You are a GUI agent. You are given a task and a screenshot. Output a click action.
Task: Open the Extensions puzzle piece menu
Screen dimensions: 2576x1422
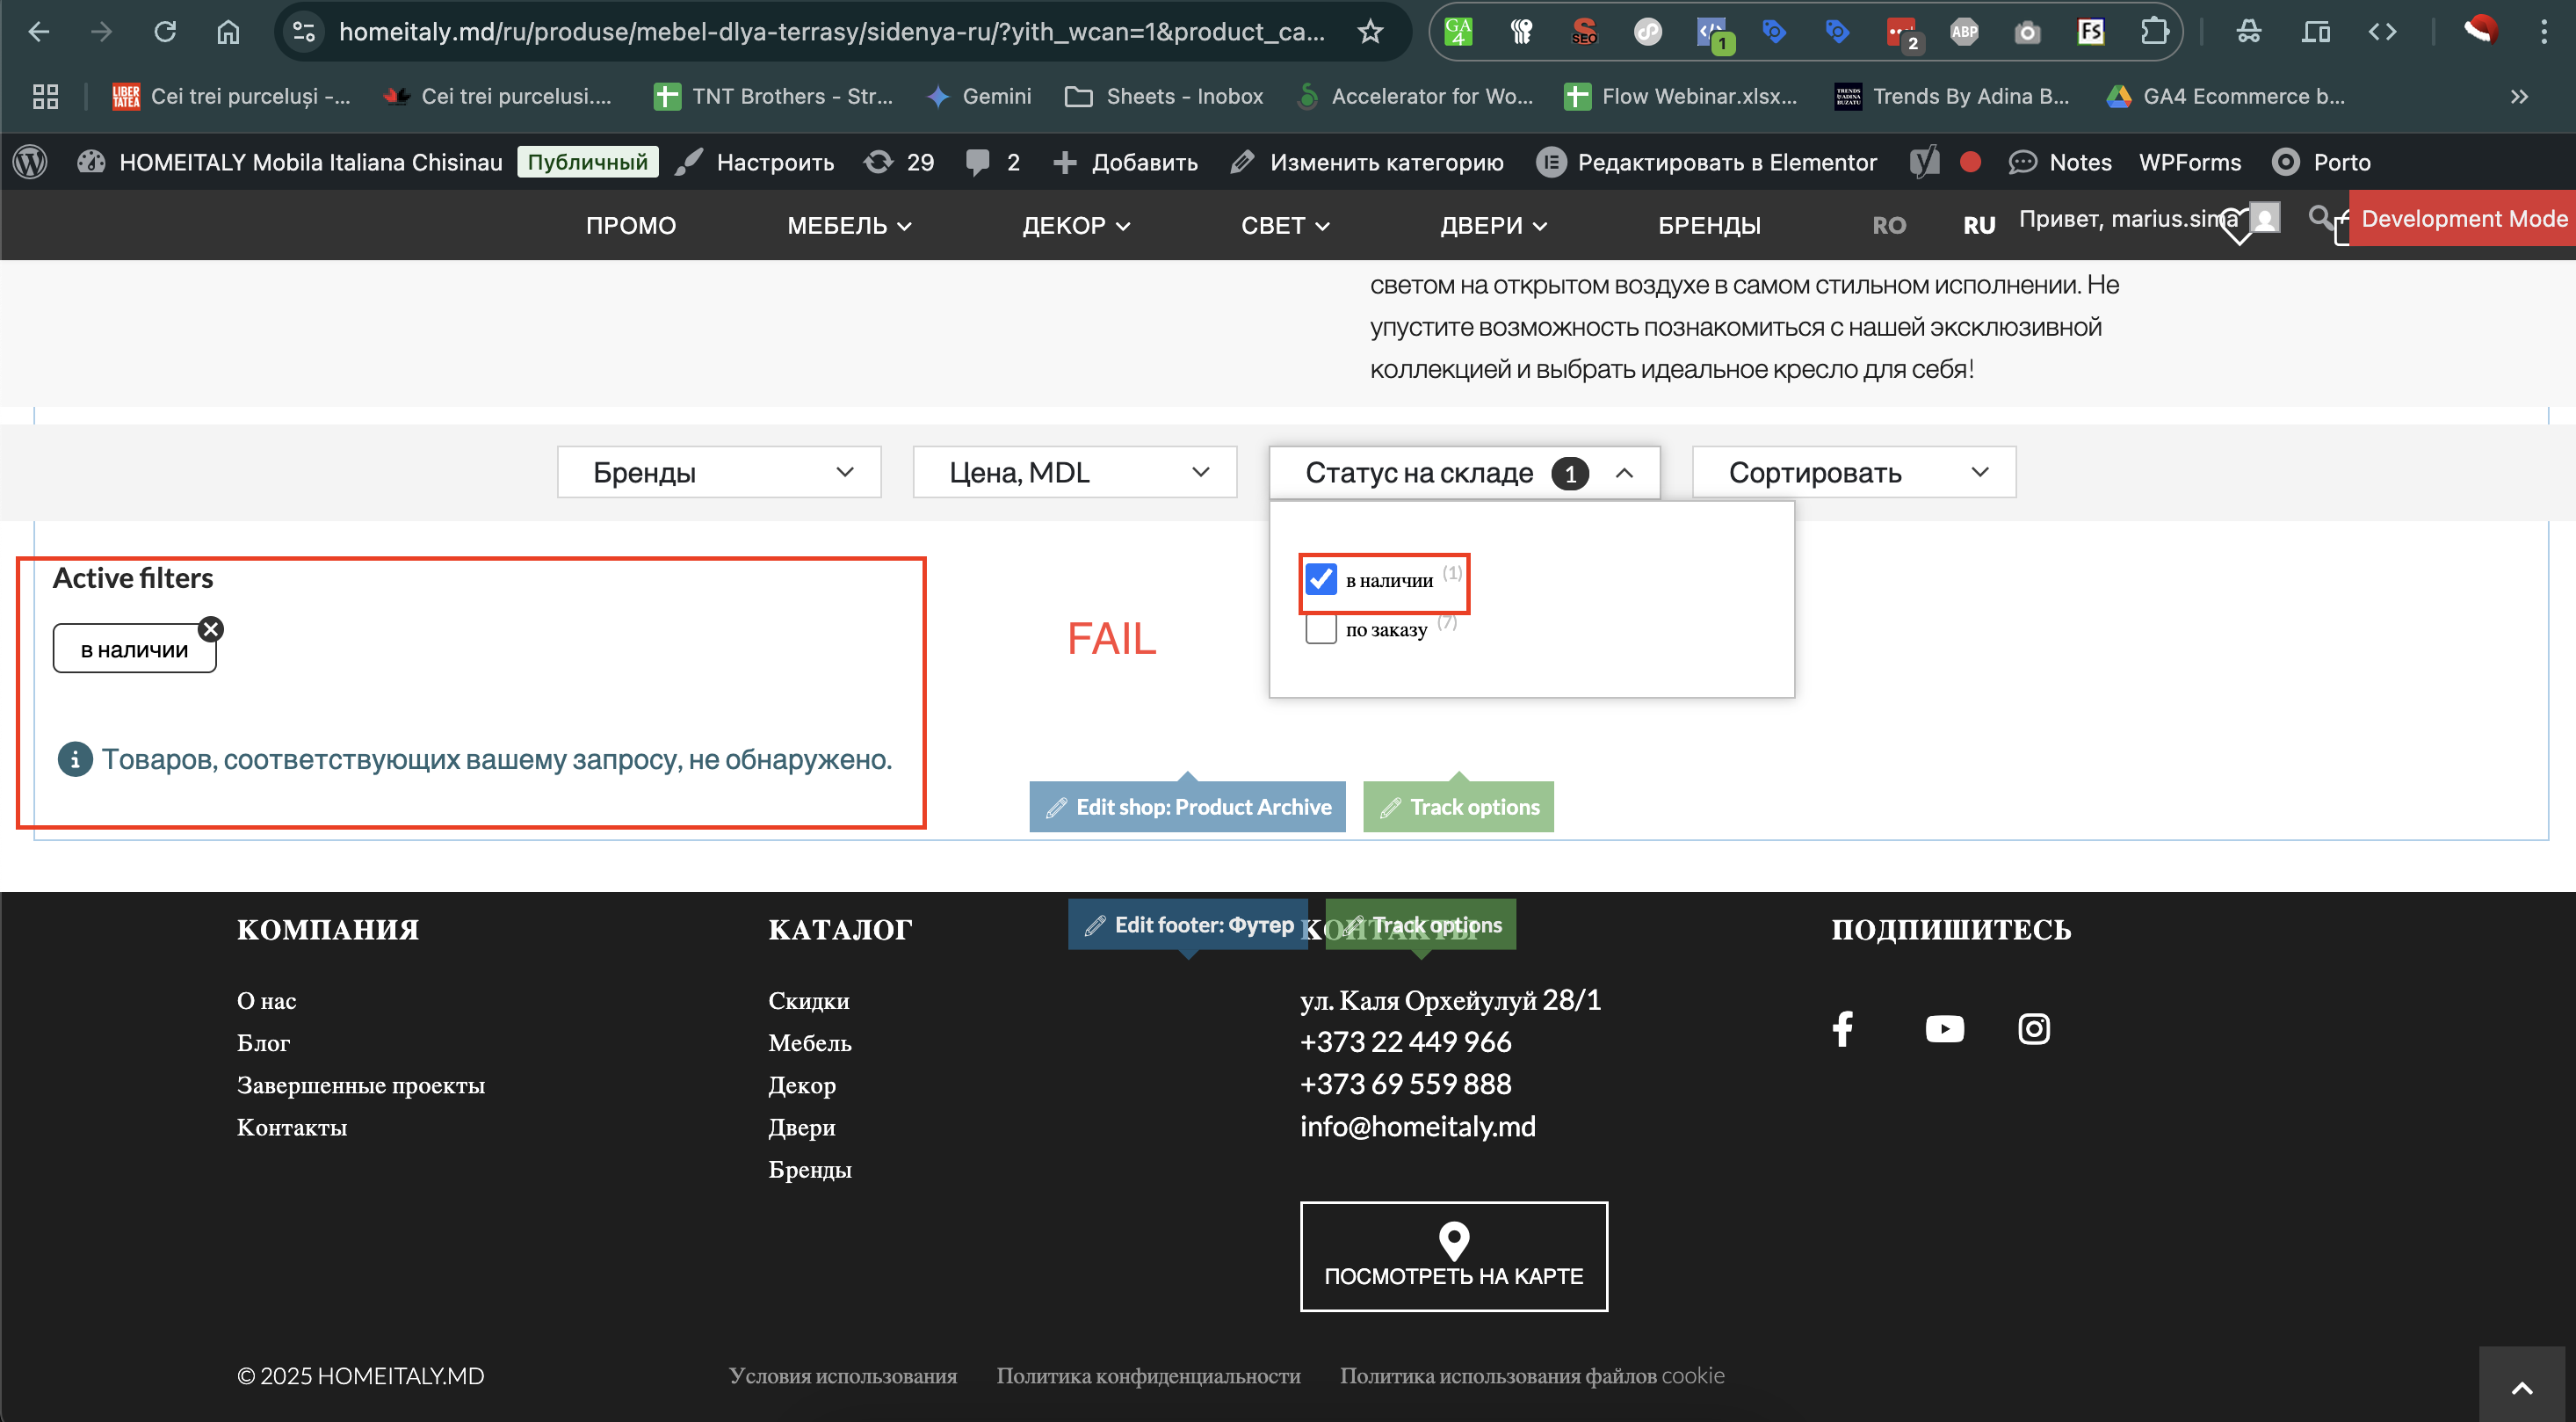click(2154, 32)
